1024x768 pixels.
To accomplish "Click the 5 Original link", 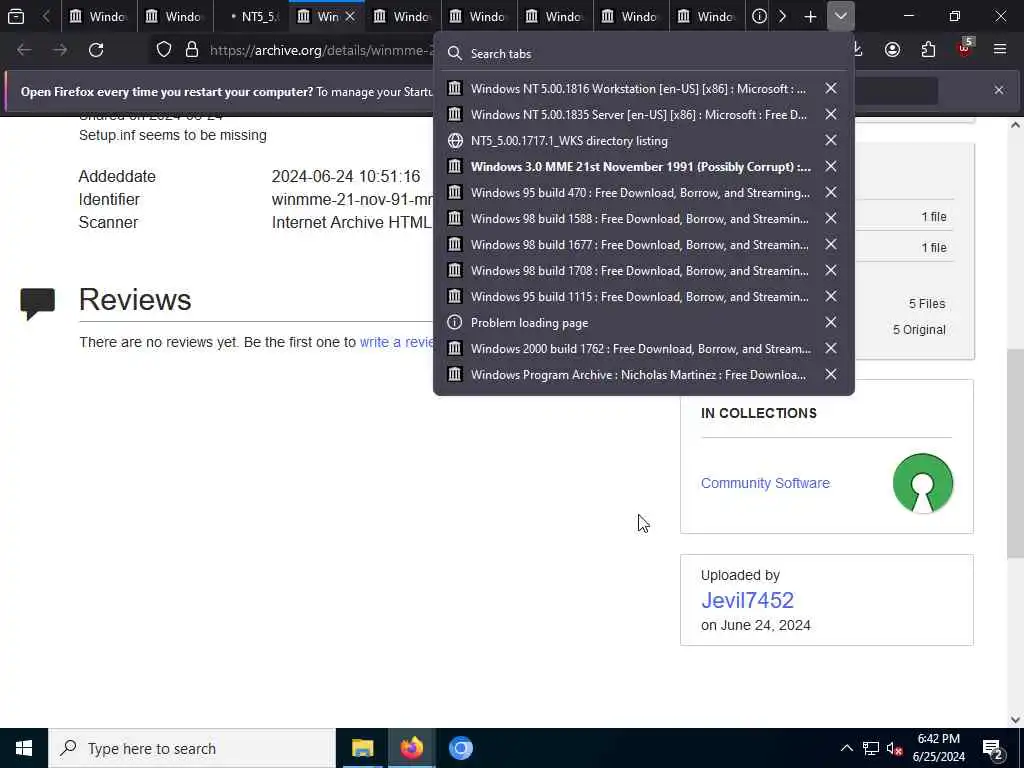I will tap(919, 330).
